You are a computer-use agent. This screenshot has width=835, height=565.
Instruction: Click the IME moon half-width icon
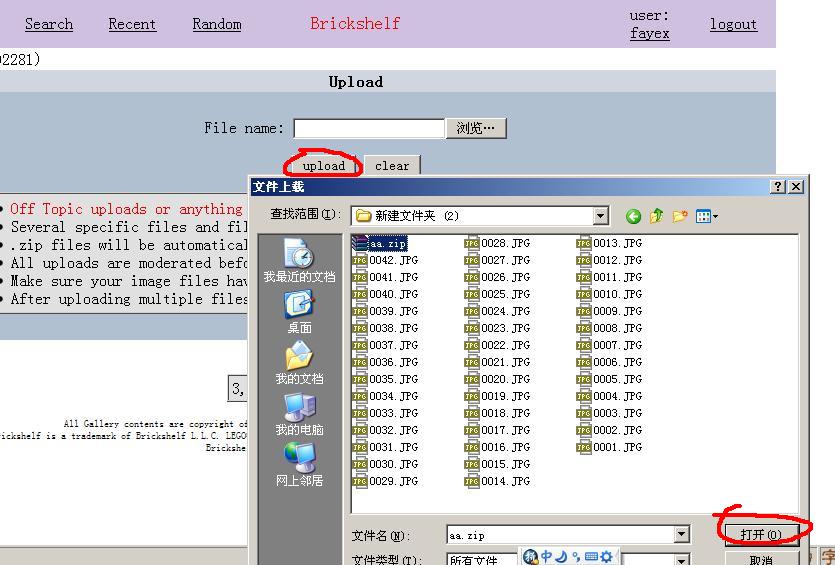coord(561,557)
